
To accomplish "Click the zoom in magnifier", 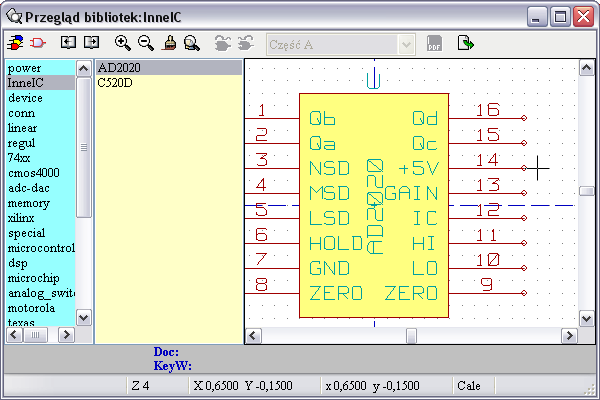I will tap(122, 43).
